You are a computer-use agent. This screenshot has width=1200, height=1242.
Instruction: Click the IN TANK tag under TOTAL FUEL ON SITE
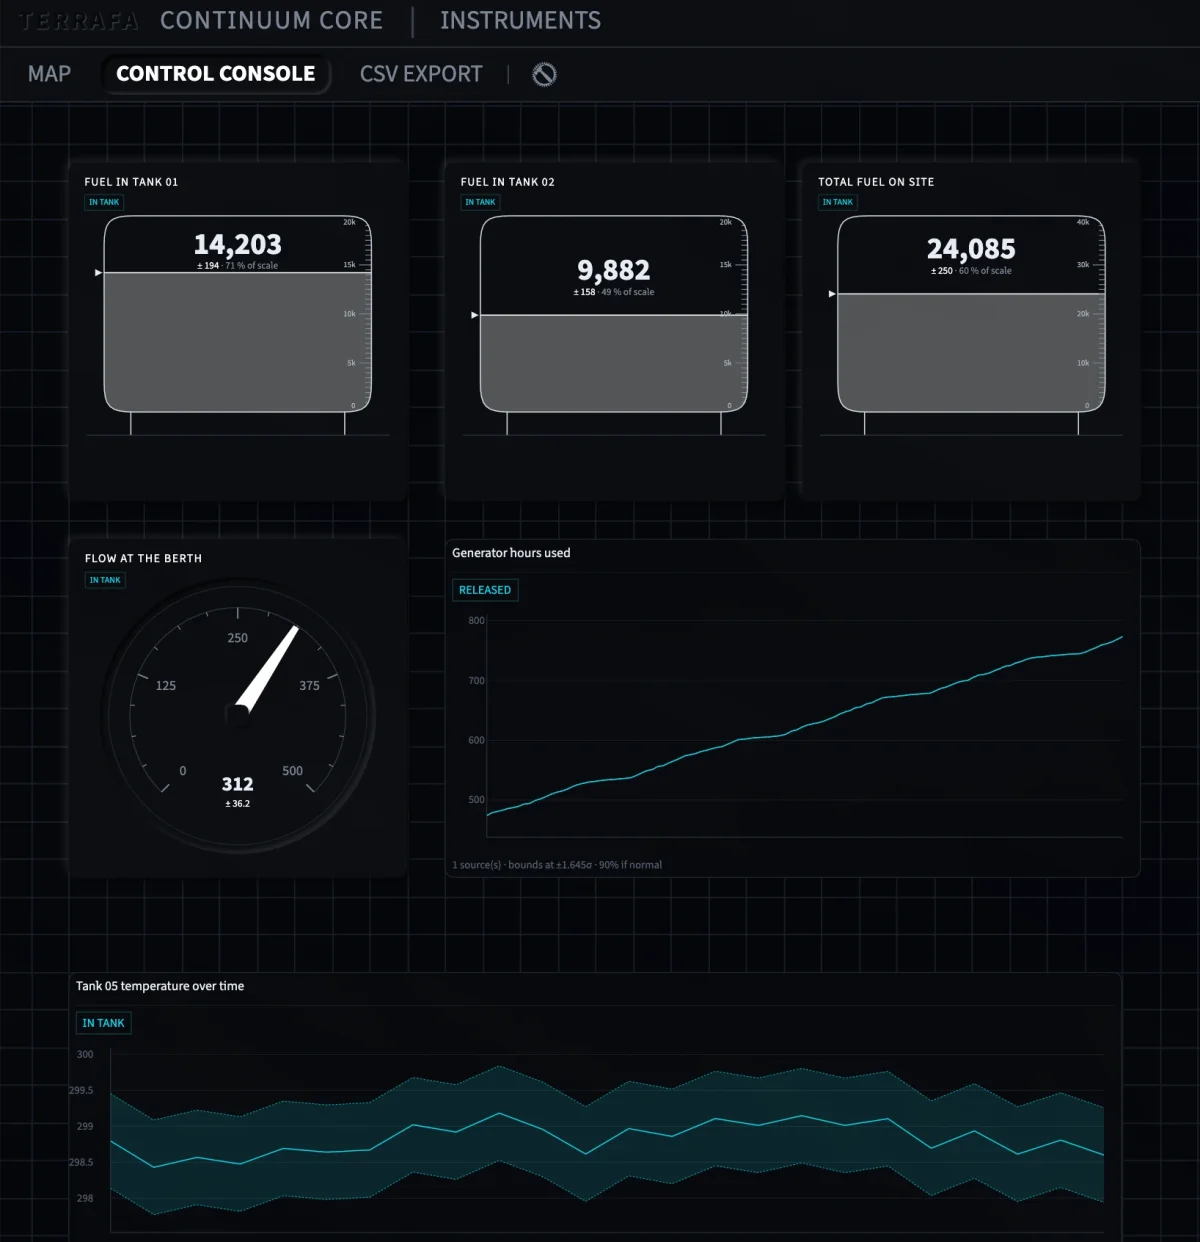[838, 202]
